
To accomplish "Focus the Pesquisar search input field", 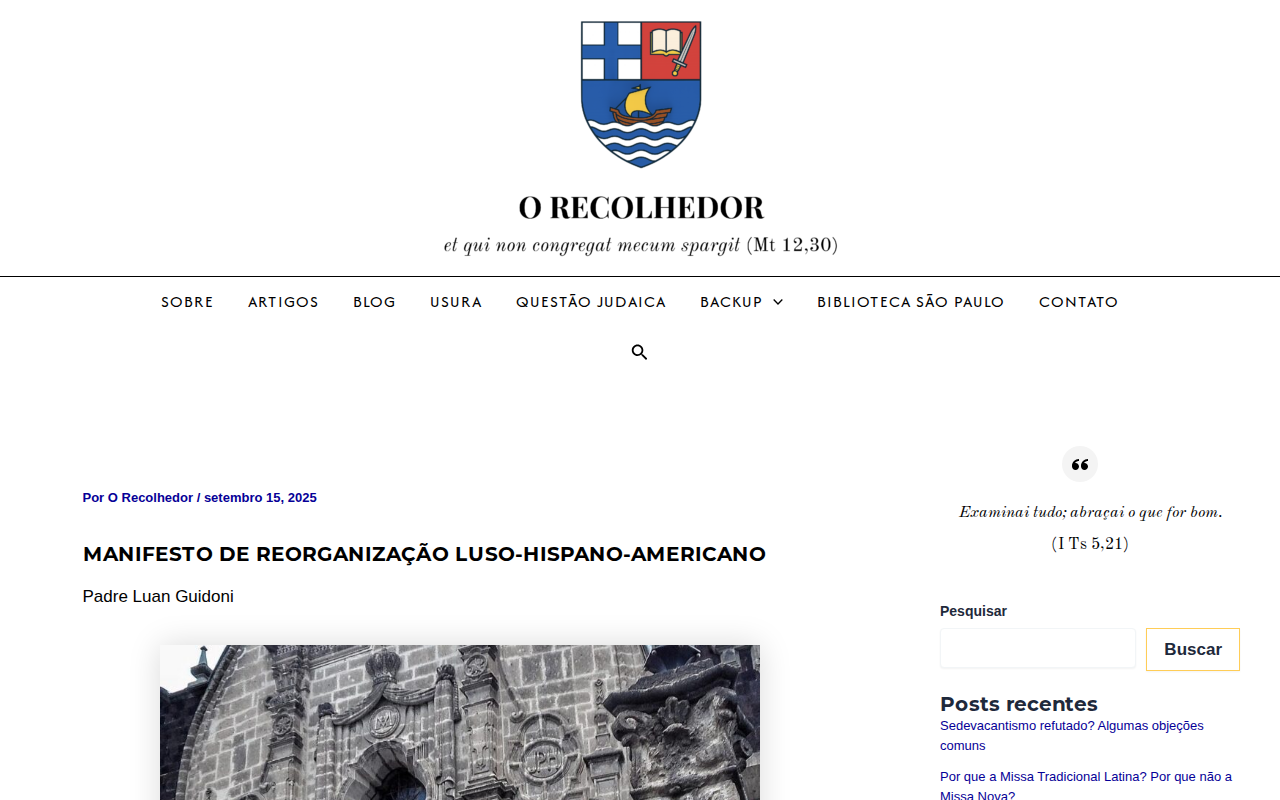I will click(1038, 648).
